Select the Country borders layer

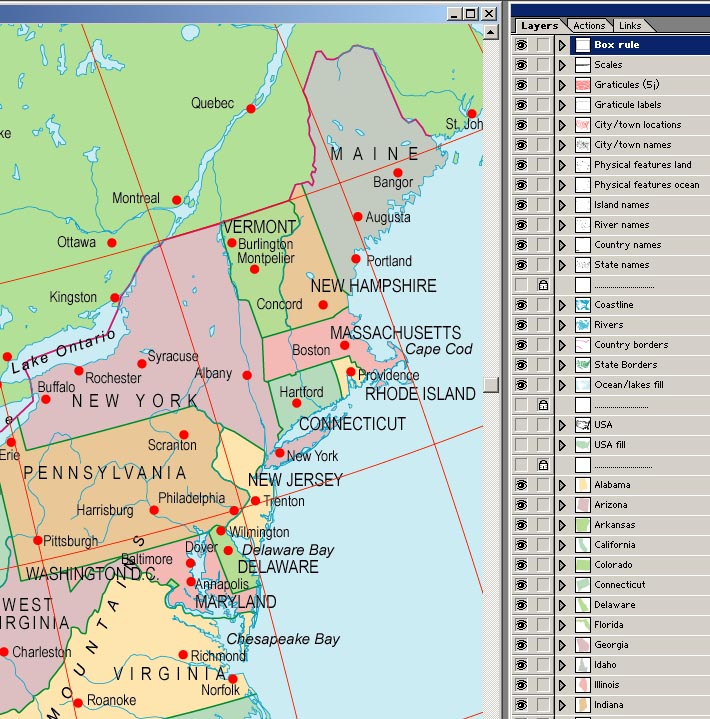pyautogui.click(x=631, y=345)
